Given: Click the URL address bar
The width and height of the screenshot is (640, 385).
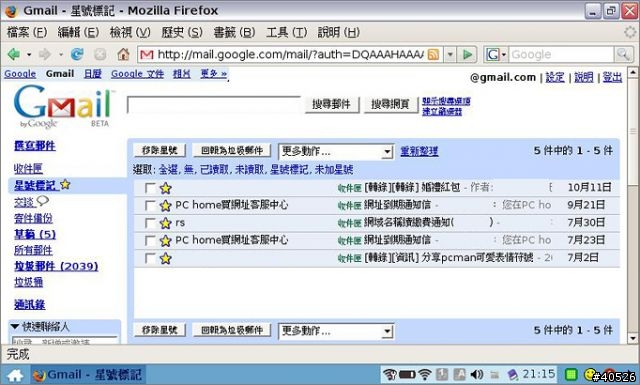Looking at the screenshot, I should click(x=290, y=54).
